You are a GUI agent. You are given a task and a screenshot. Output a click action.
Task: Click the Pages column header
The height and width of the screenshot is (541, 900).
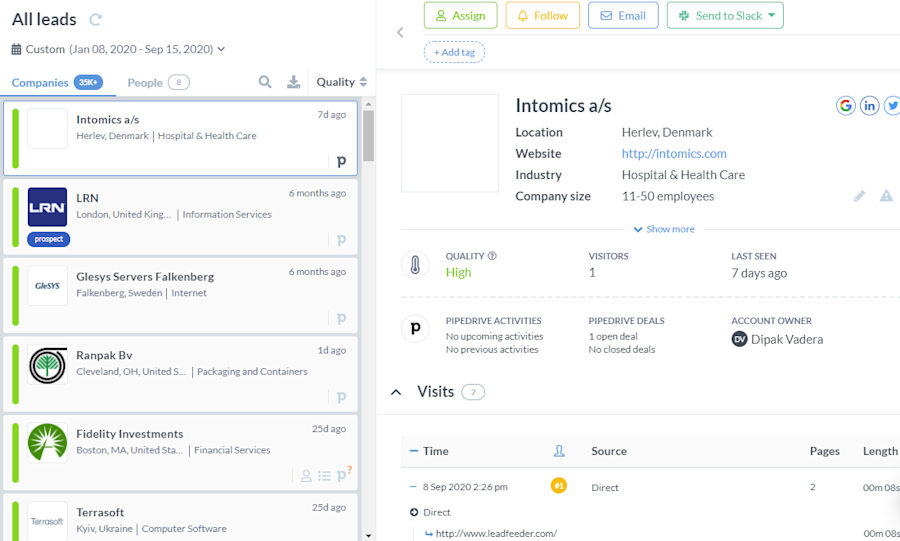coord(824,451)
